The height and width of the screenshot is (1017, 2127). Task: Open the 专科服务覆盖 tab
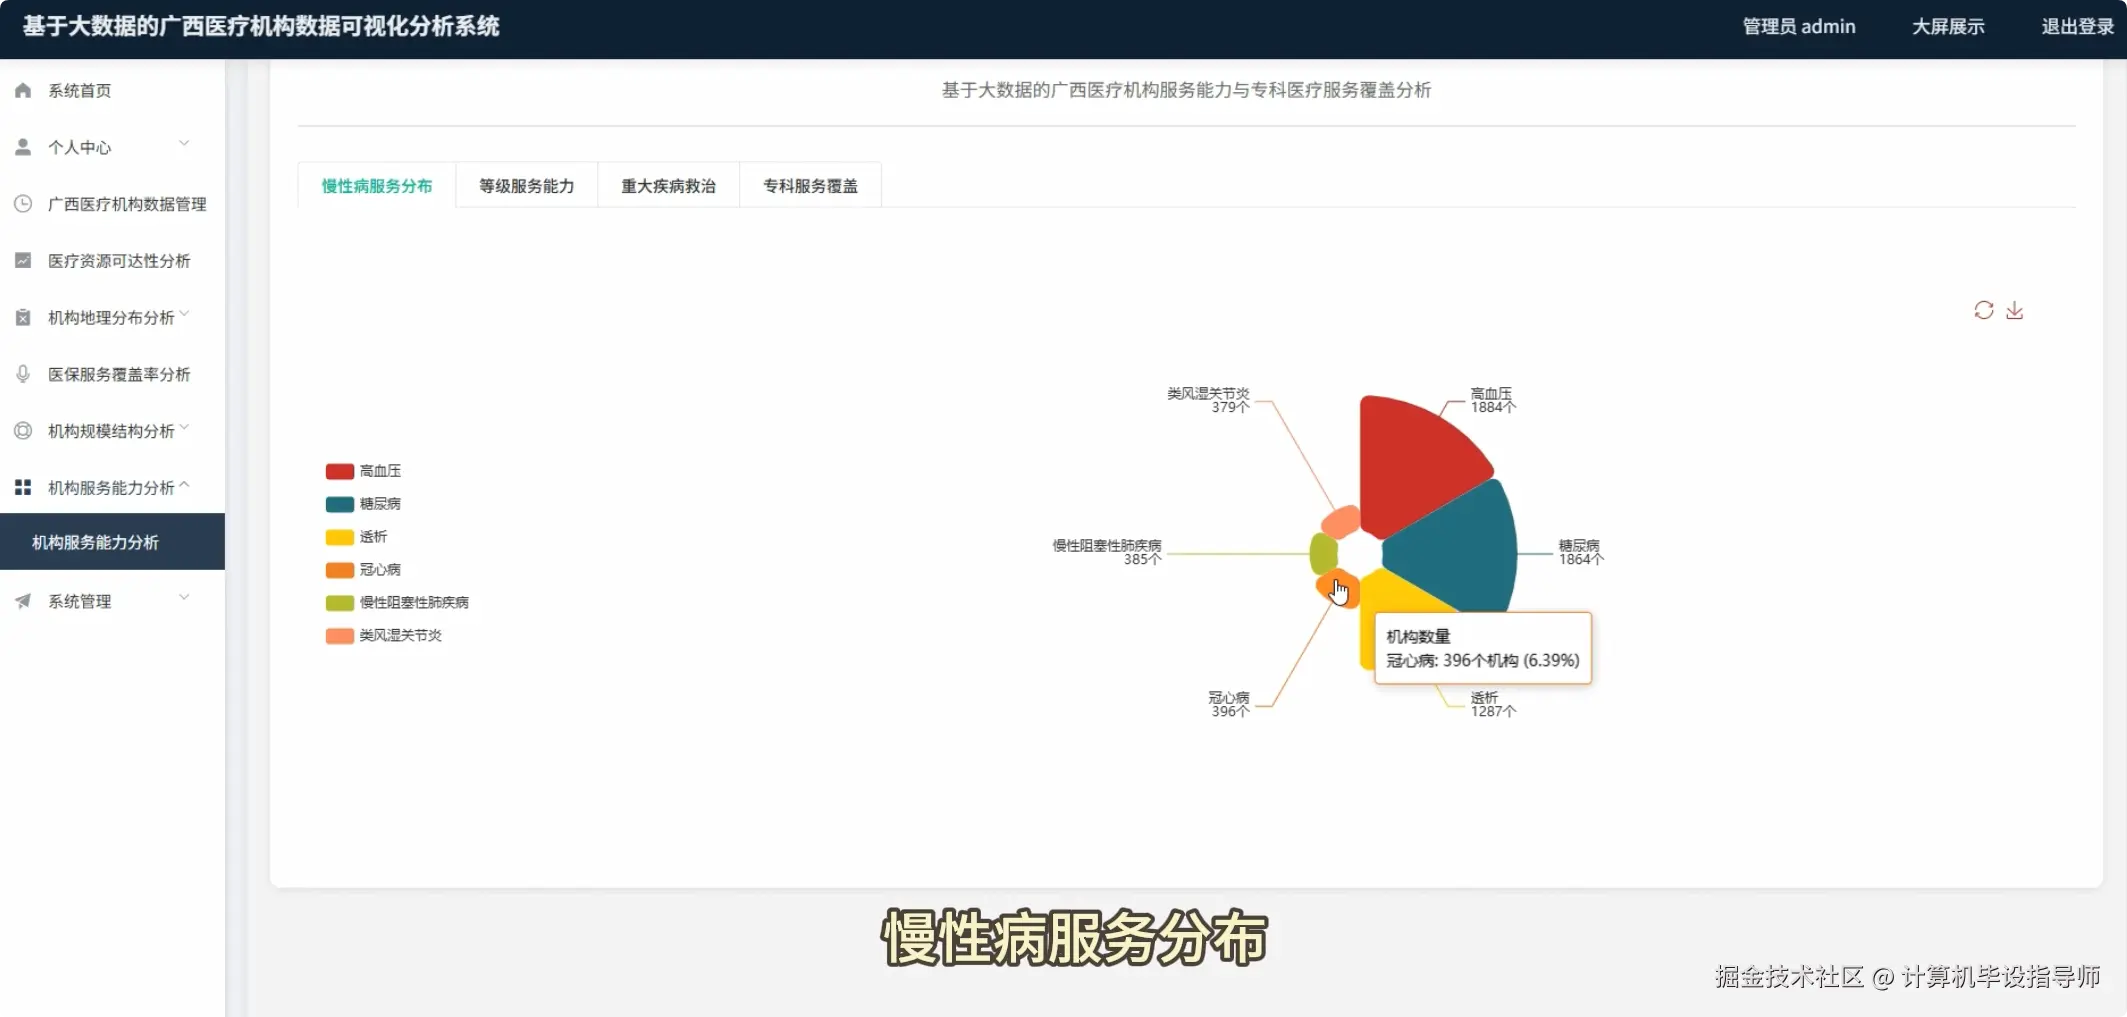[x=810, y=185]
